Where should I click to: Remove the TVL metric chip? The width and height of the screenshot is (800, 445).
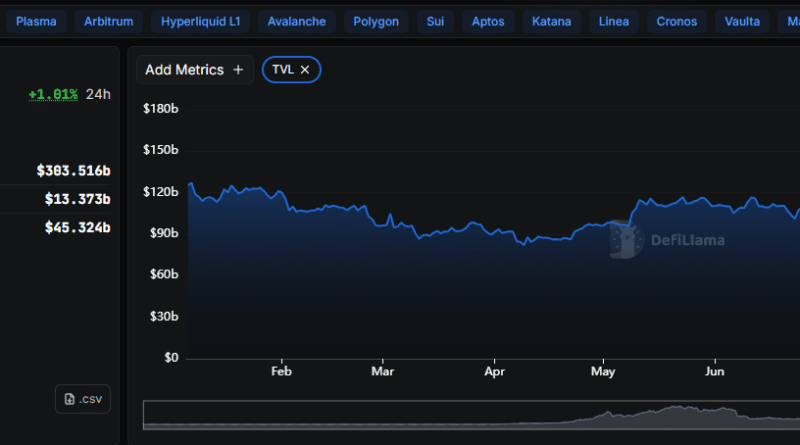[x=305, y=69]
